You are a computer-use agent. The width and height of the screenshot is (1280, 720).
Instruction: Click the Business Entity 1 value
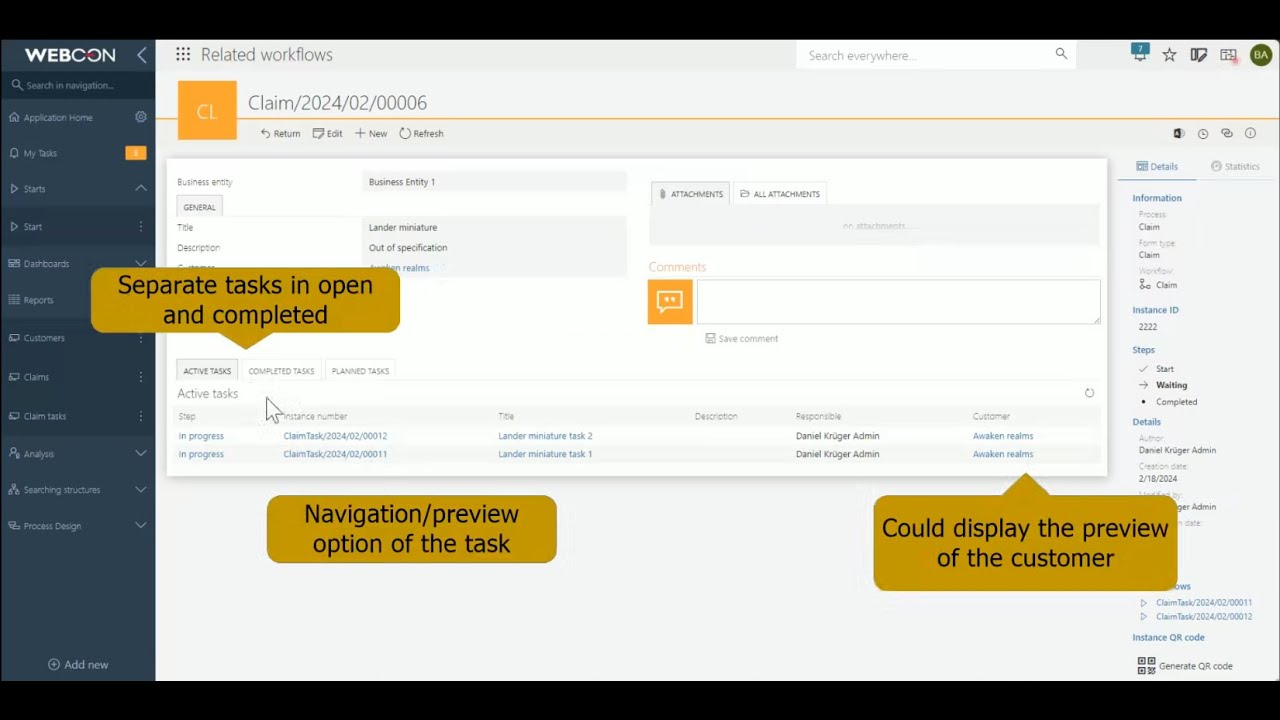click(x=402, y=182)
